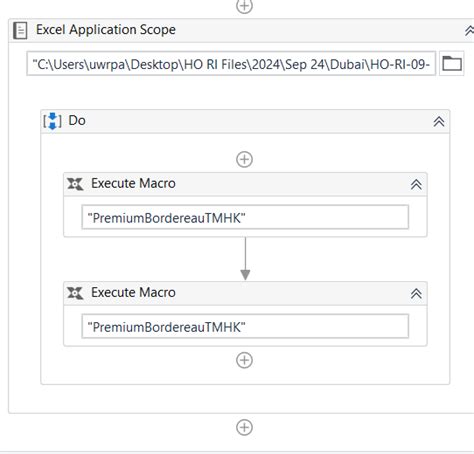This screenshot has height=454, width=474.
Task: Collapse the second Execute Macro activity
Action: pyautogui.click(x=416, y=294)
